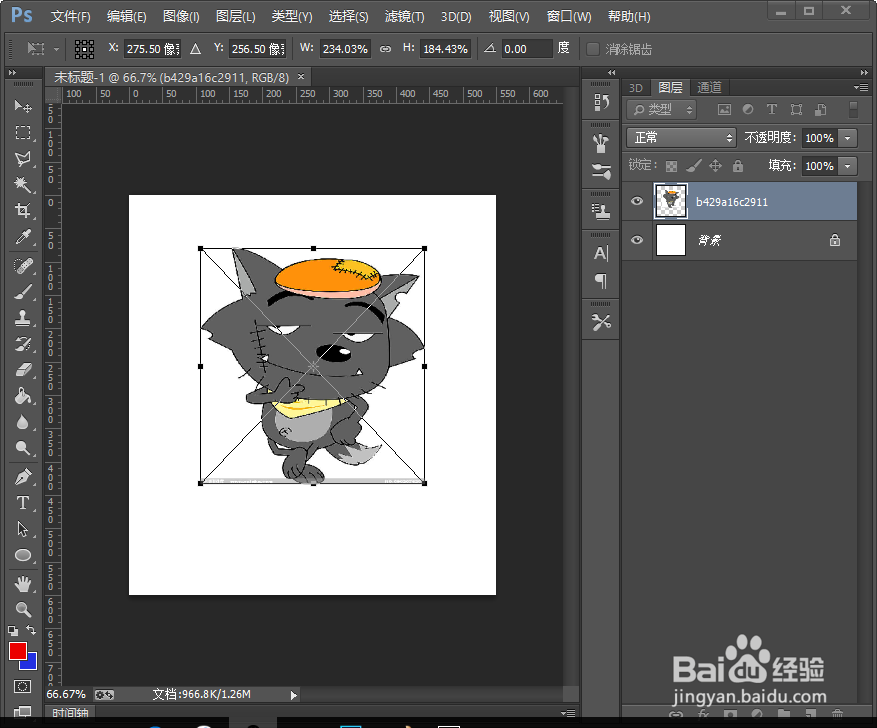Viewport: 877px width, 728px height.
Task: Open the 不透明度 opacity slider dropdown
Action: tap(848, 138)
